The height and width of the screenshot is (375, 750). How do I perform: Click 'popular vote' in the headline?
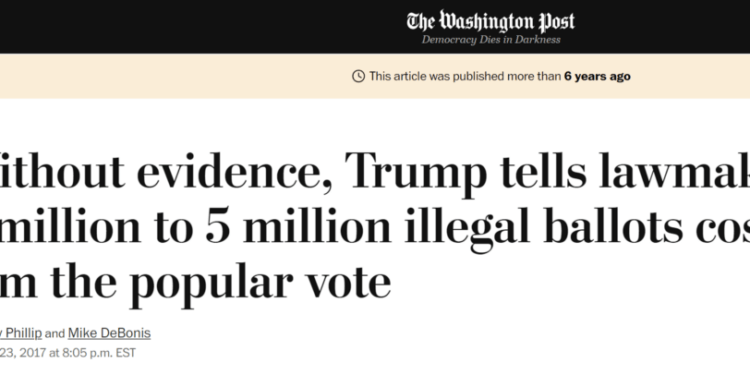pyautogui.click(x=260, y=283)
